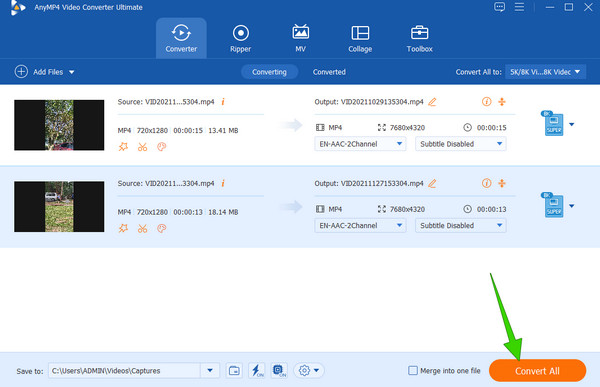The height and width of the screenshot is (387, 600).
Task: Open effects wand for the 00:00:15 video
Action: click(123, 147)
